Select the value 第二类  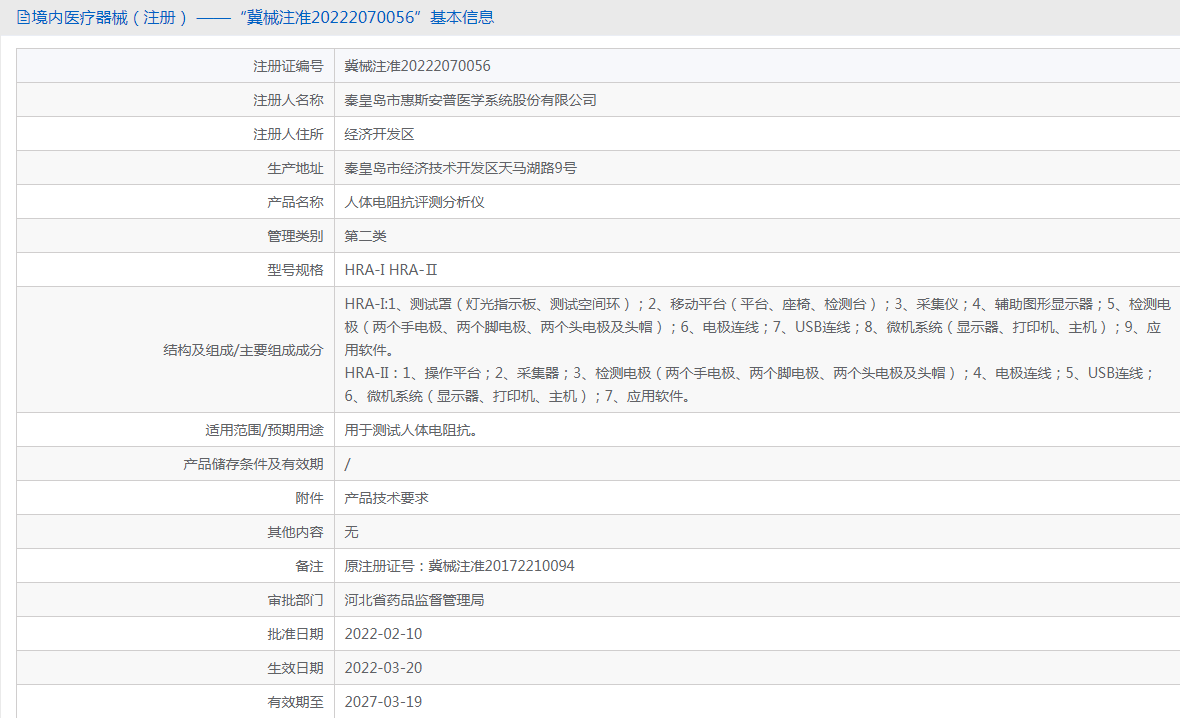click(365, 236)
